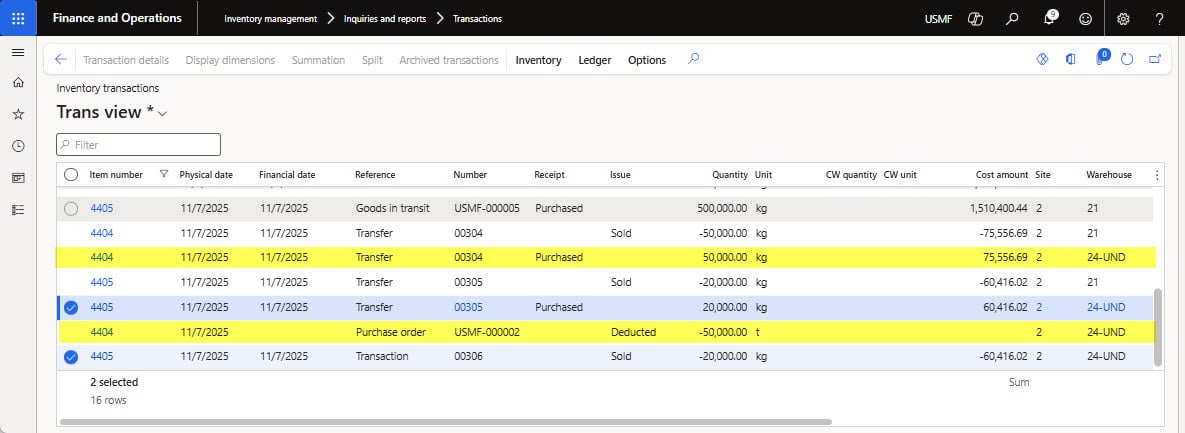Click the Warehouse column header

[1109, 175]
